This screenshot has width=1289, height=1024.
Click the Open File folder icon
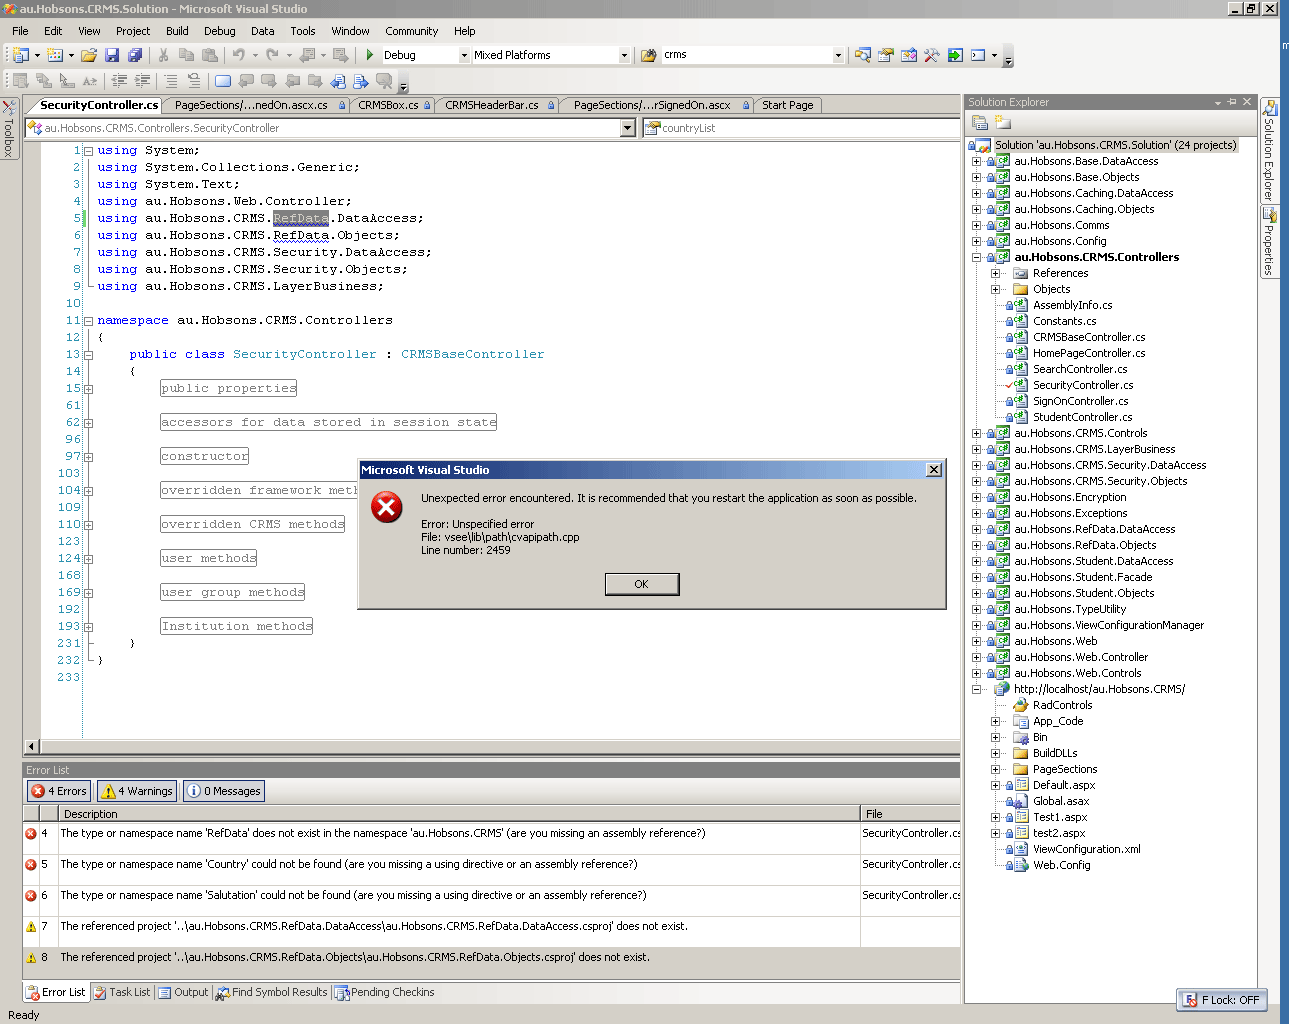click(89, 55)
